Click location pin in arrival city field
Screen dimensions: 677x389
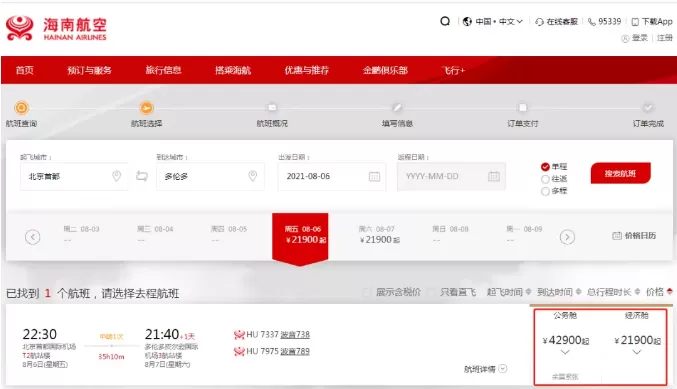(253, 176)
